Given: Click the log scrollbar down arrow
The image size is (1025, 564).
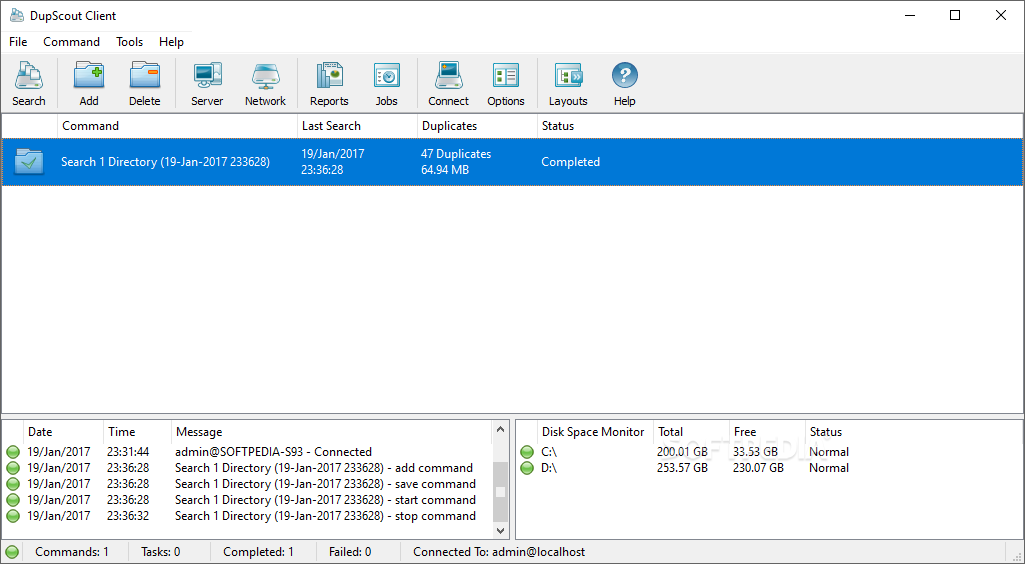Looking at the screenshot, I should tap(500, 531).
